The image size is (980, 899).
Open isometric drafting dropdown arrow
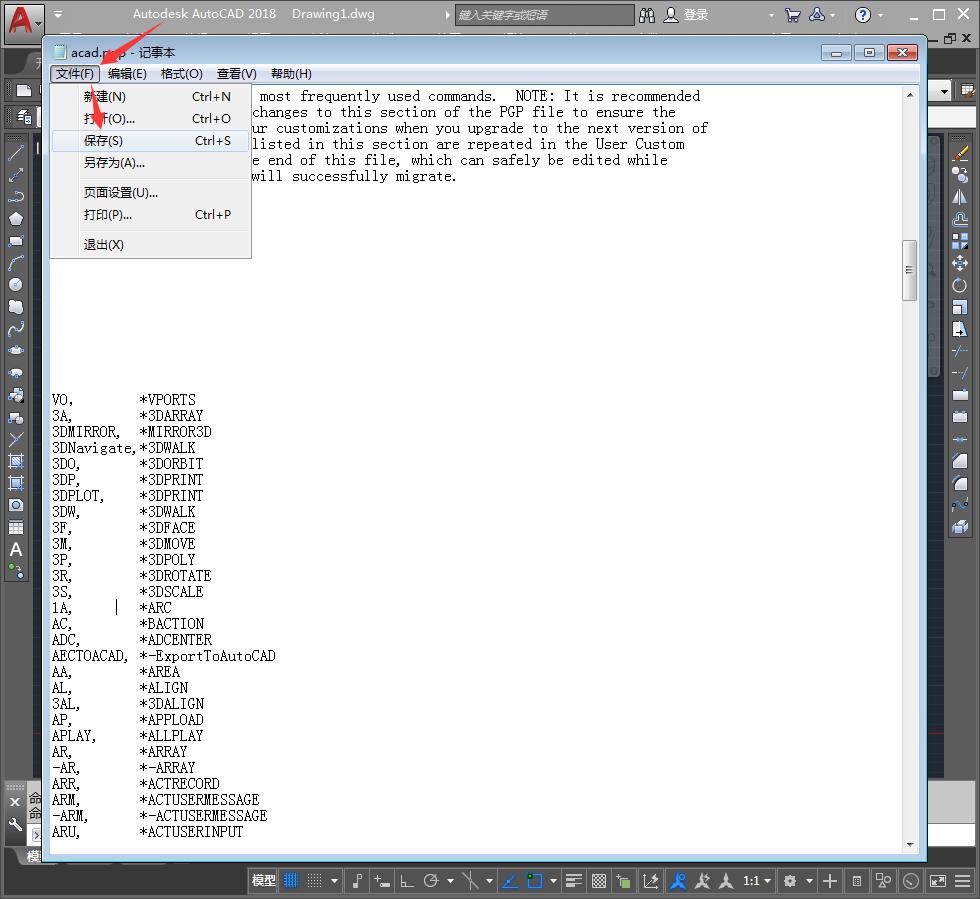point(489,881)
